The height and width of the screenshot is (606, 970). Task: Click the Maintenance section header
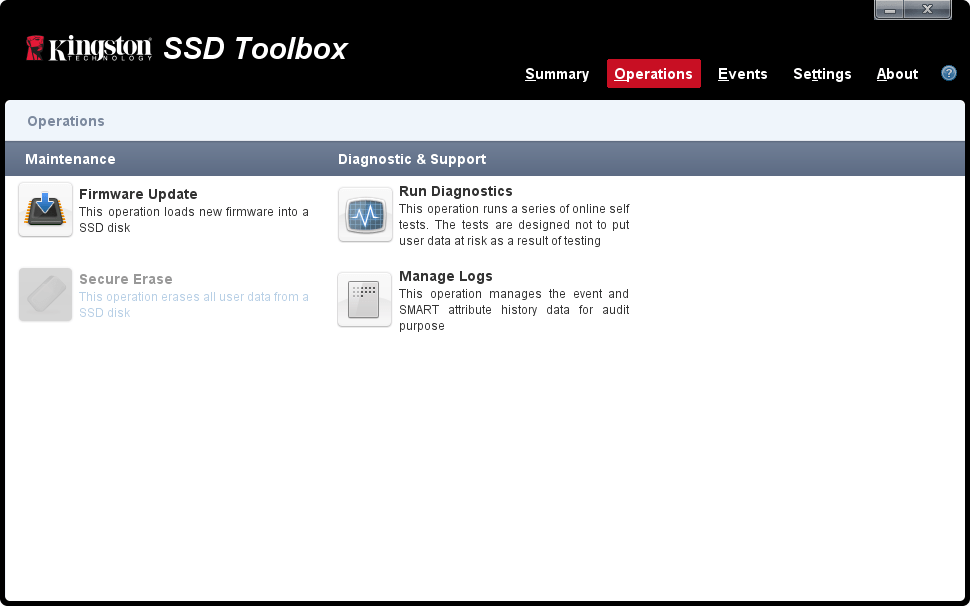tap(70, 159)
